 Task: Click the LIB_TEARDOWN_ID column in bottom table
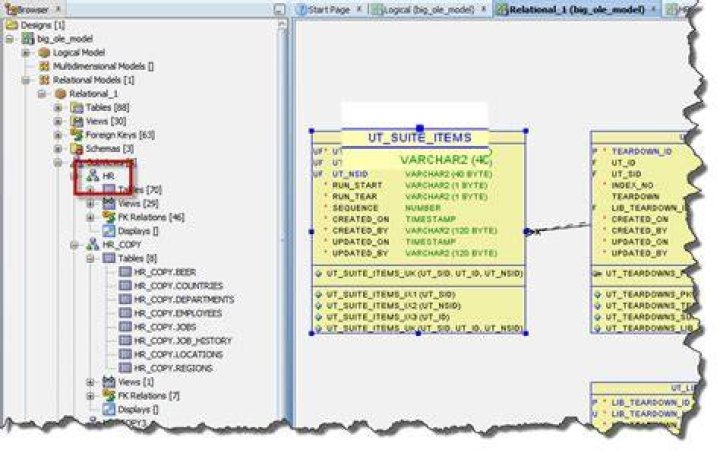click(651, 403)
